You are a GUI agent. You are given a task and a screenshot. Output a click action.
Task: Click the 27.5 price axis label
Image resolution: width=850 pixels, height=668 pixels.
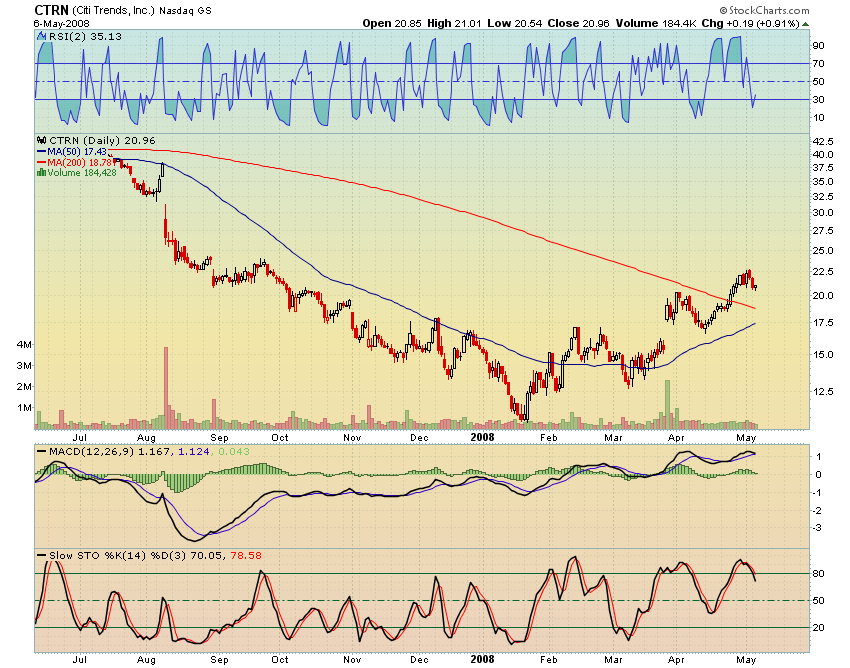pyautogui.click(x=823, y=231)
